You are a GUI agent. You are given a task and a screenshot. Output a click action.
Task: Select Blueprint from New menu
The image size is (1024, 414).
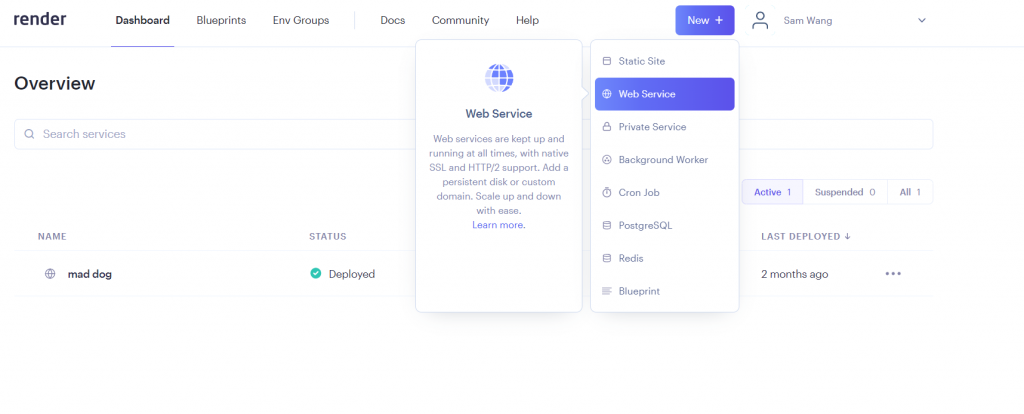coord(665,291)
